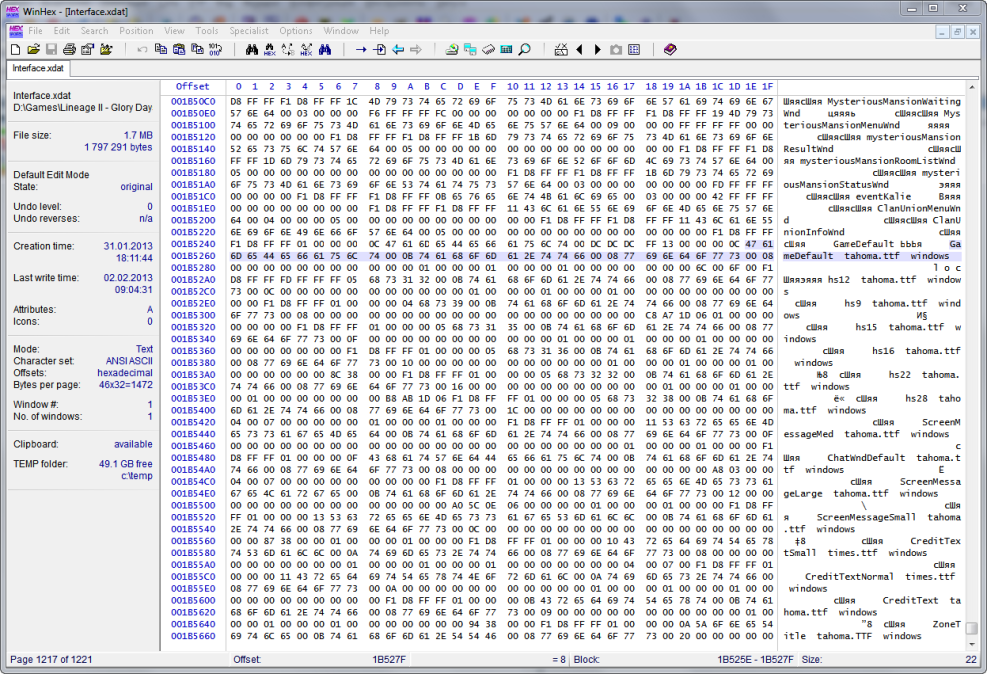
Task: Click the Go To Offset arrow icon
Action: [x=361, y=49]
